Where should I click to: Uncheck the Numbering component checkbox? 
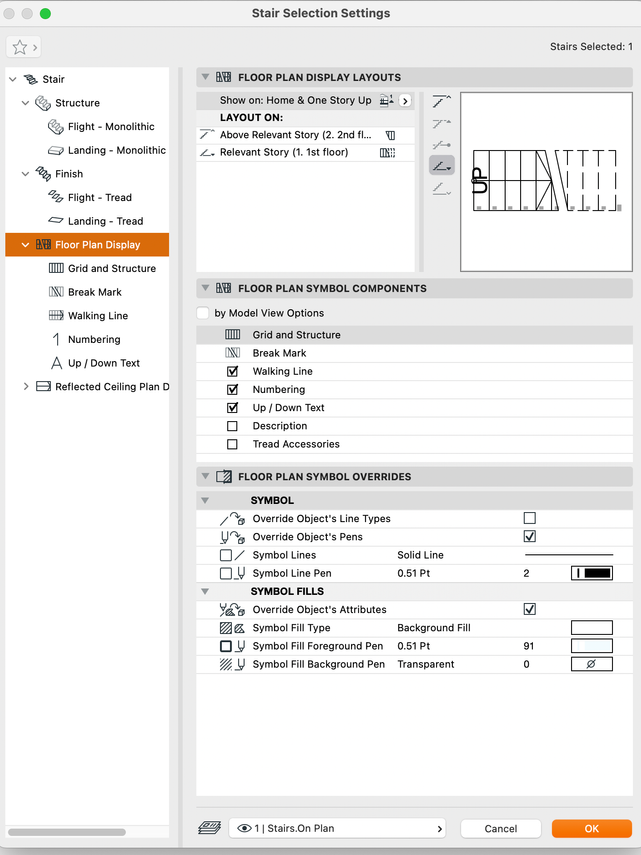(x=232, y=389)
